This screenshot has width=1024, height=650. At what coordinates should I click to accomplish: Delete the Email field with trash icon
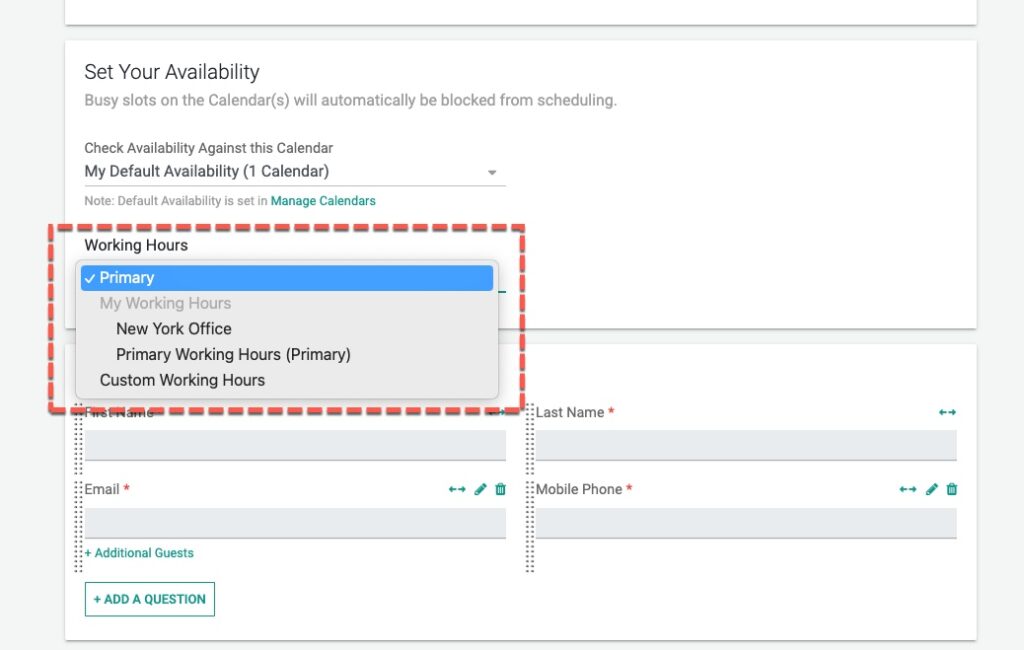tap(500, 489)
